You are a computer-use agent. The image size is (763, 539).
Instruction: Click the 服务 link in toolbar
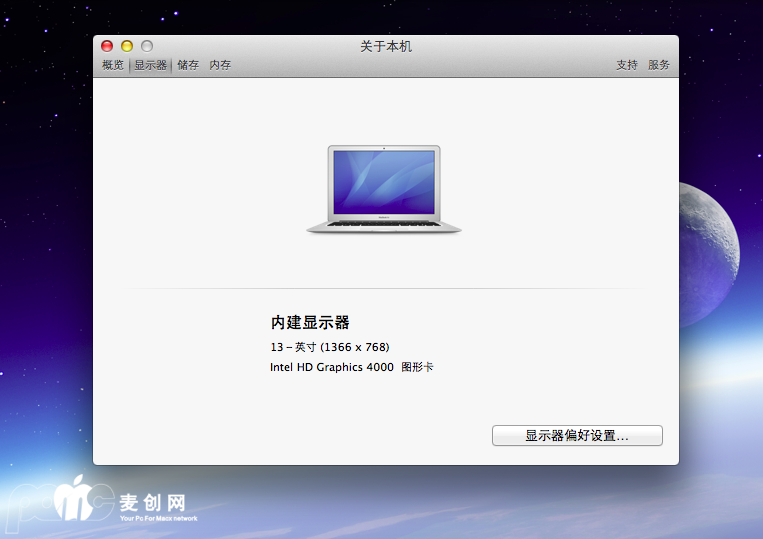(658, 65)
